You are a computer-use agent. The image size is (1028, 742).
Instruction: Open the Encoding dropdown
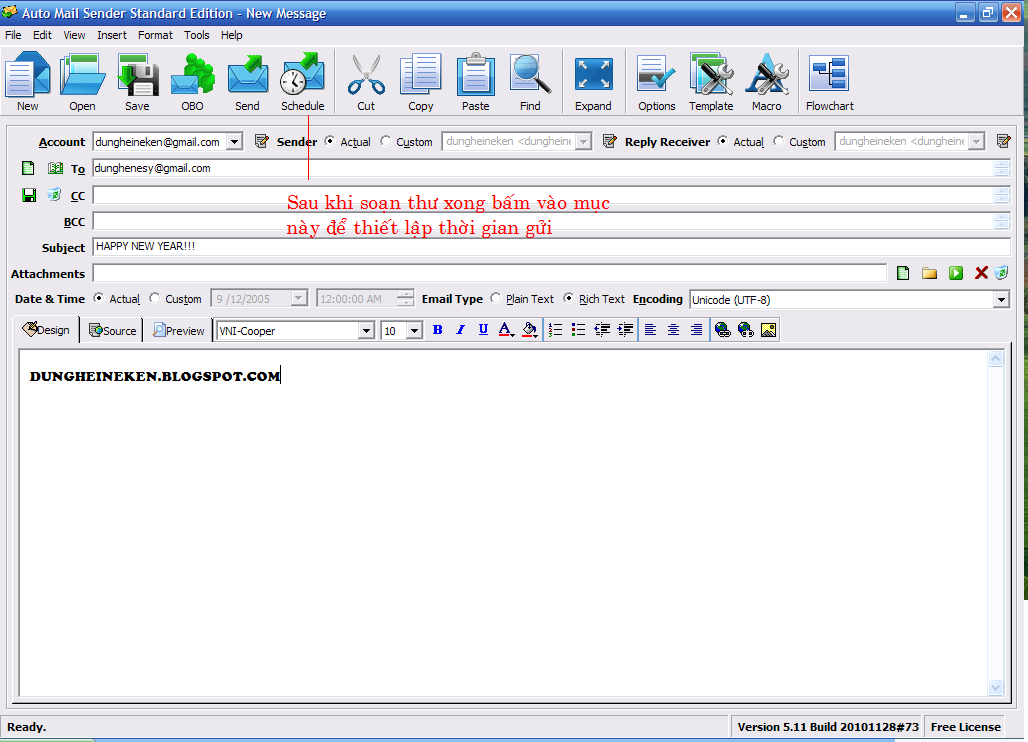[1001, 300]
